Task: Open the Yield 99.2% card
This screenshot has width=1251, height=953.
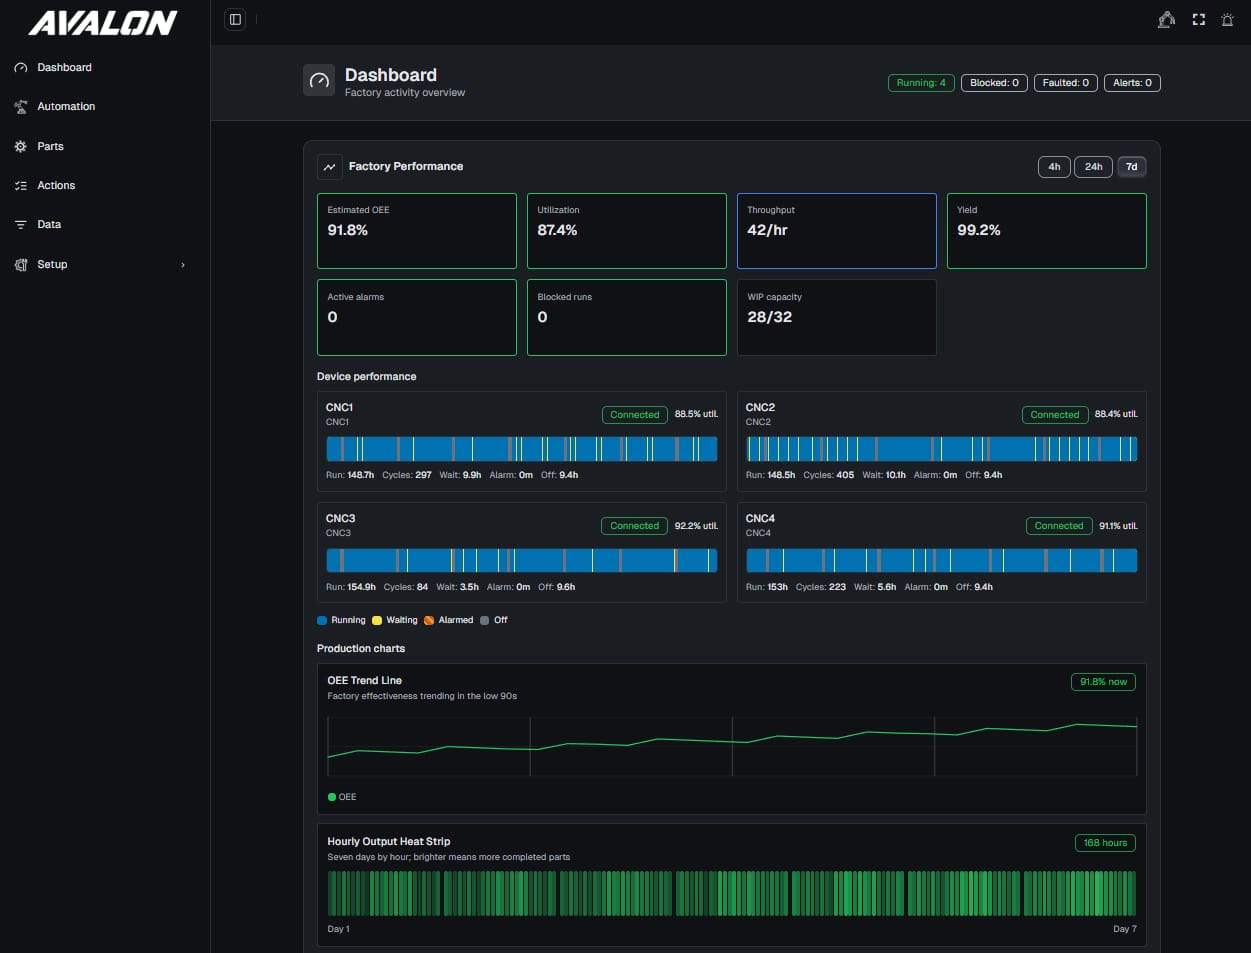Action: tap(1047, 231)
